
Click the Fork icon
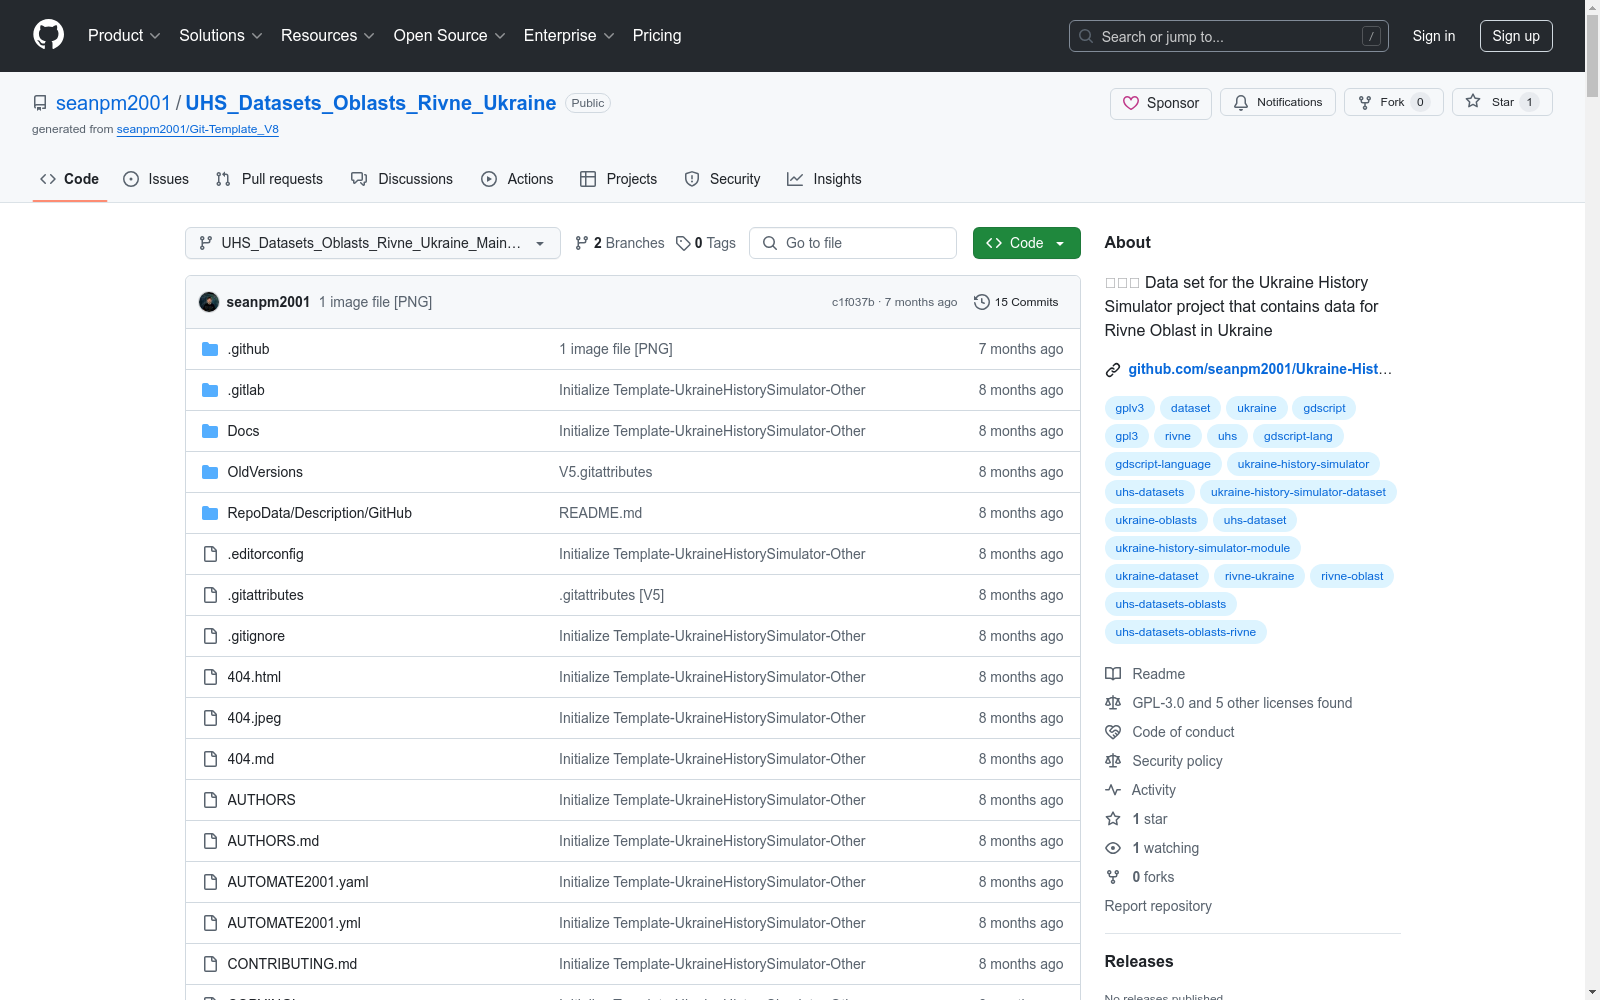coord(1365,102)
